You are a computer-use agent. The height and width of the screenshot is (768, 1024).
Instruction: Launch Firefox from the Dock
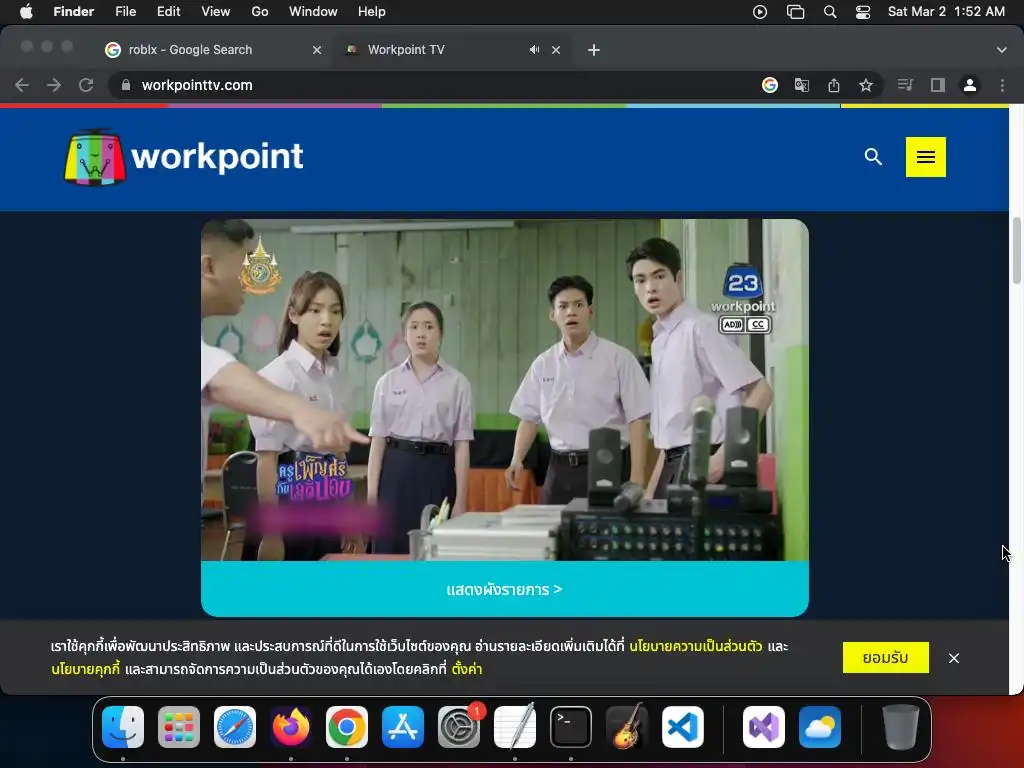click(291, 727)
